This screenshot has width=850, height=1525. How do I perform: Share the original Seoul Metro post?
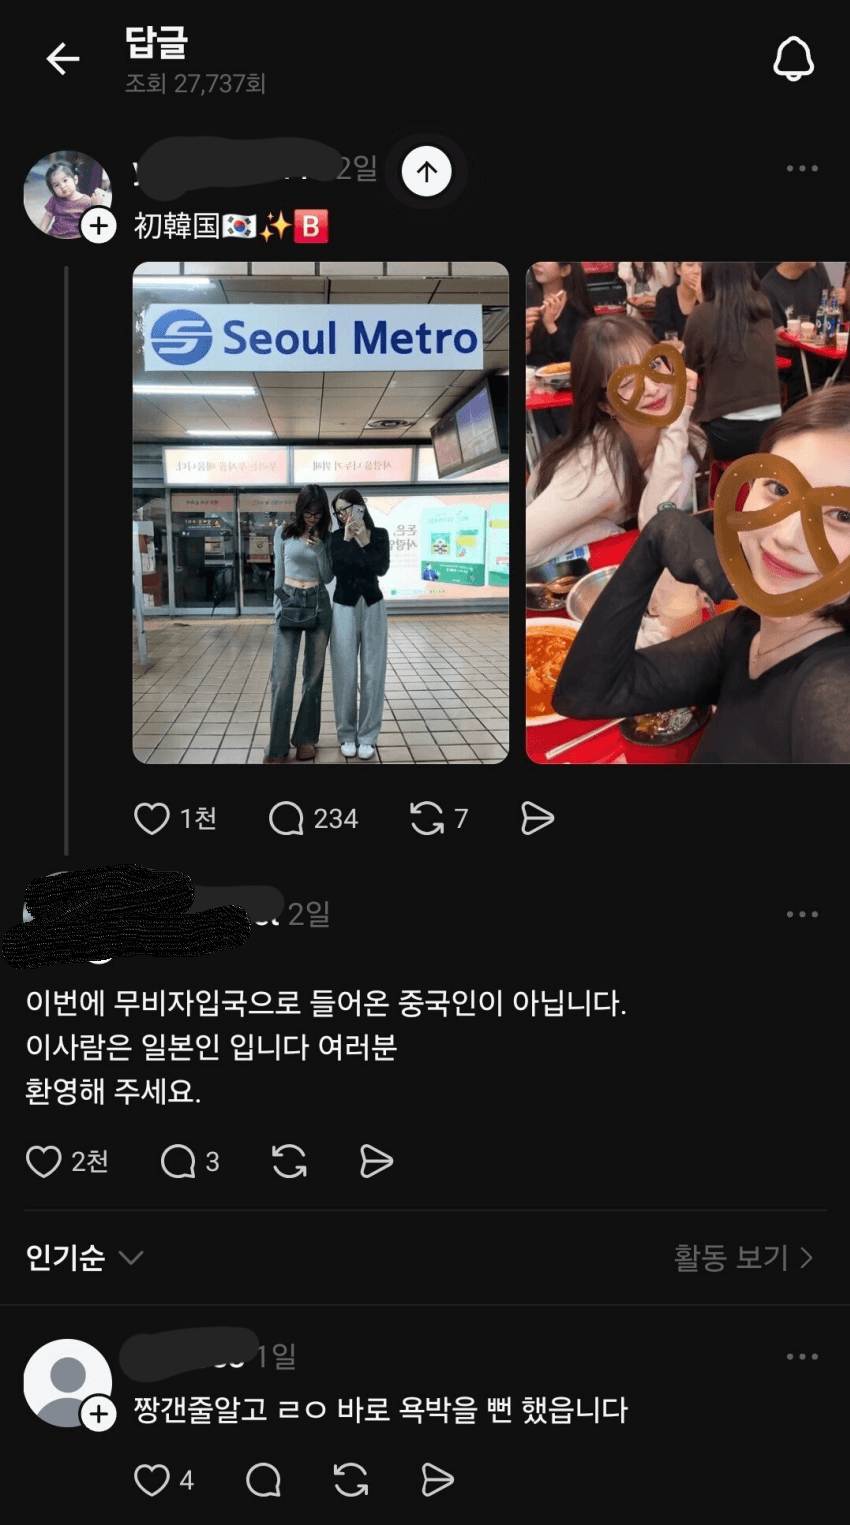coord(537,819)
